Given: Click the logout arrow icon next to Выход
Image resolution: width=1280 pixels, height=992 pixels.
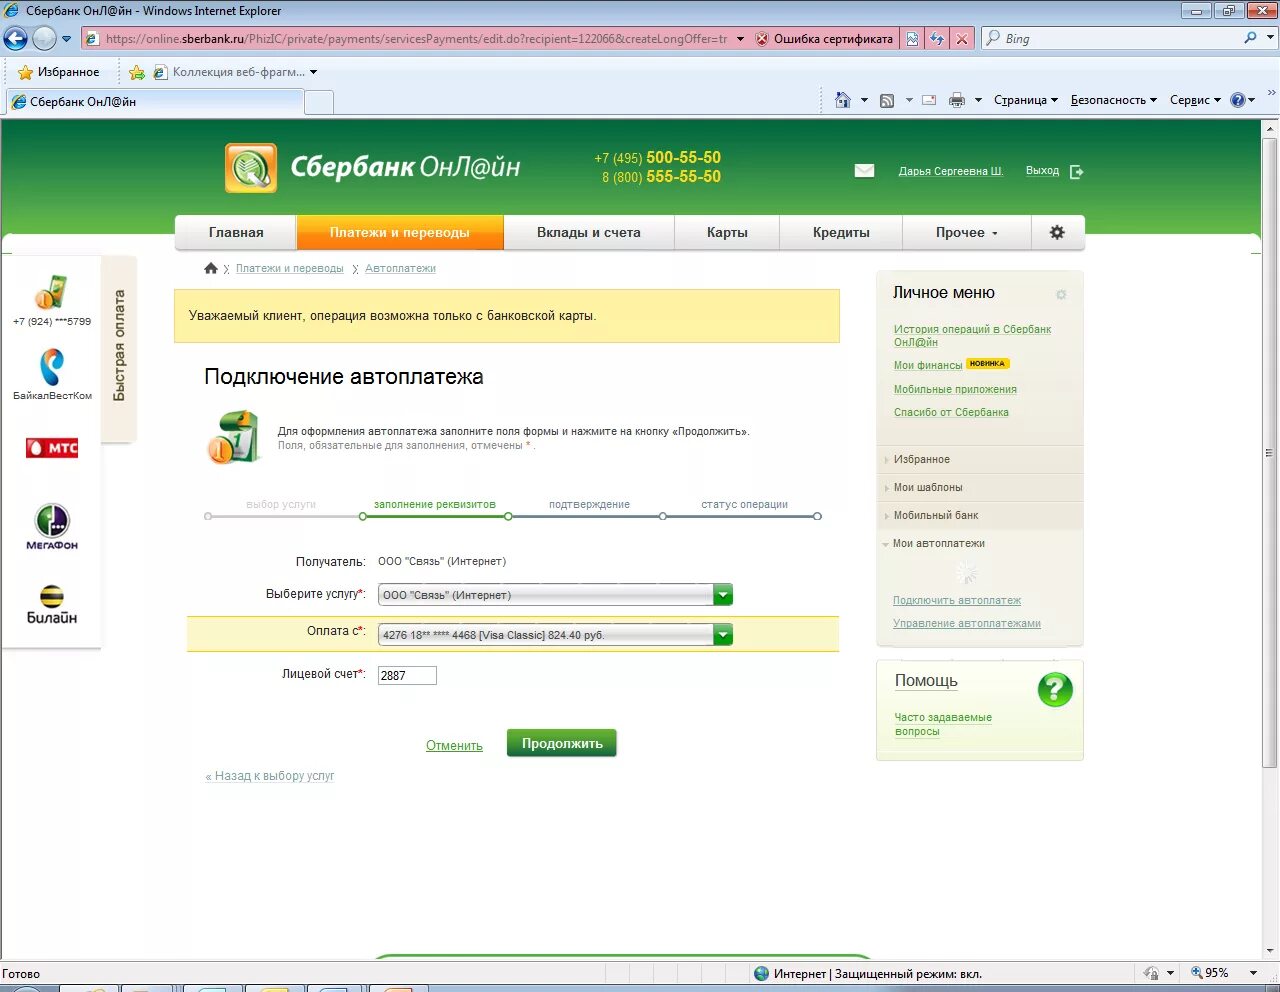Looking at the screenshot, I should tap(1077, 172).
